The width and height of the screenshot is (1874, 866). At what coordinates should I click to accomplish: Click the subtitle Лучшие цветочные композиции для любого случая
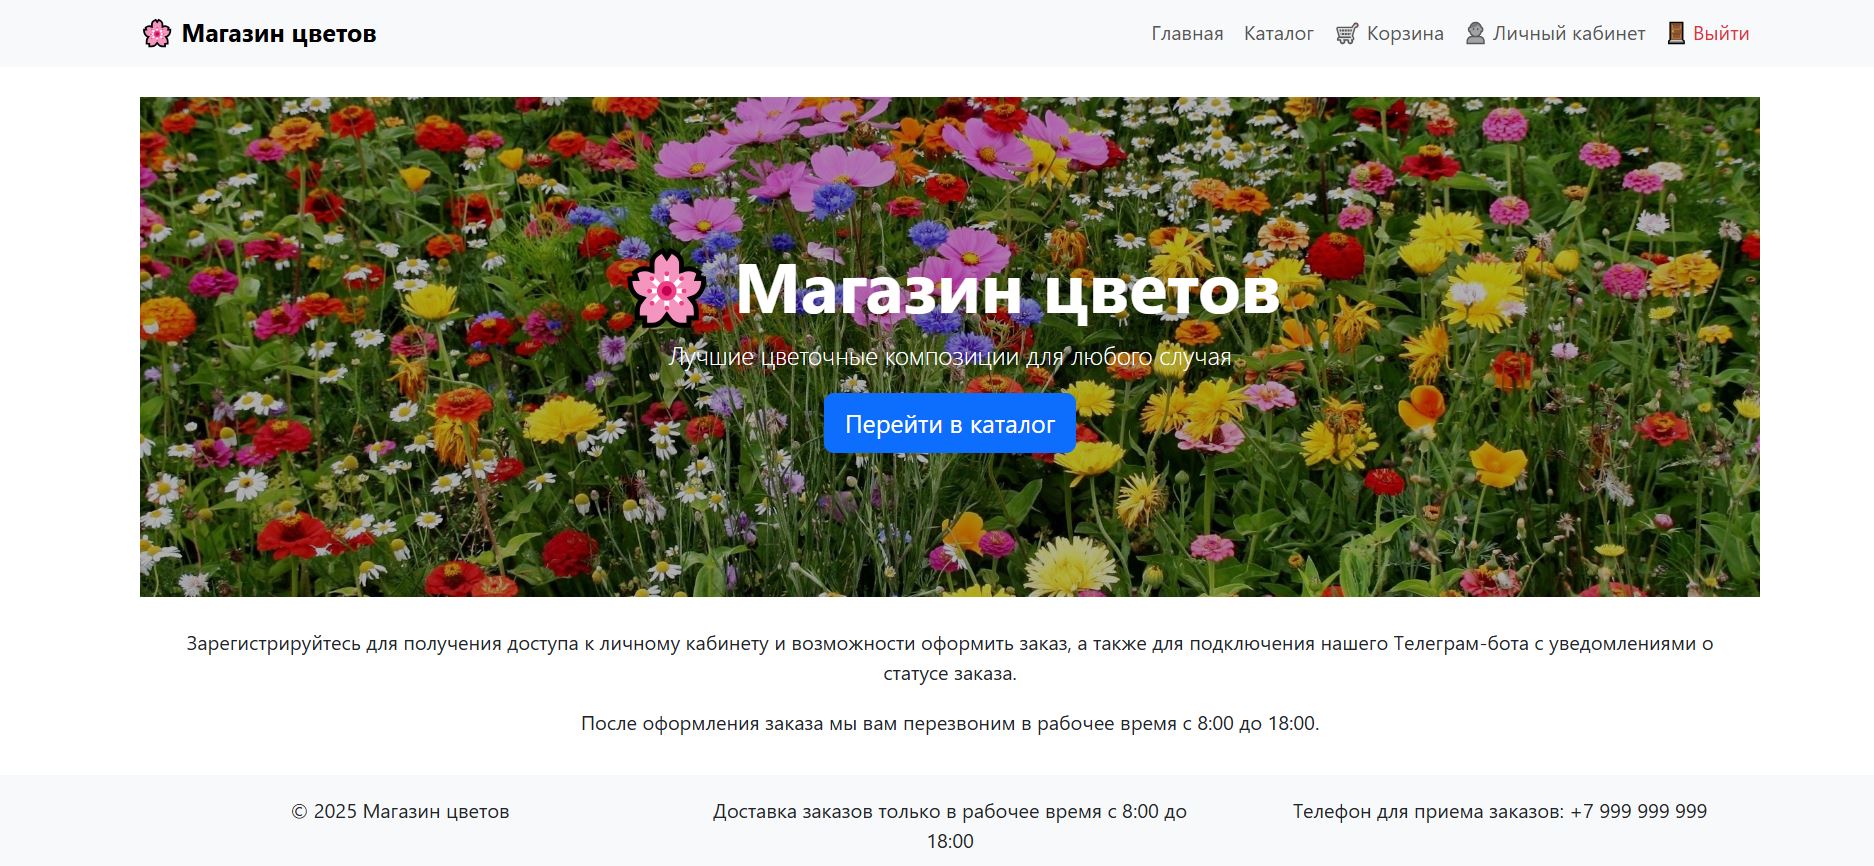(950, 357)
